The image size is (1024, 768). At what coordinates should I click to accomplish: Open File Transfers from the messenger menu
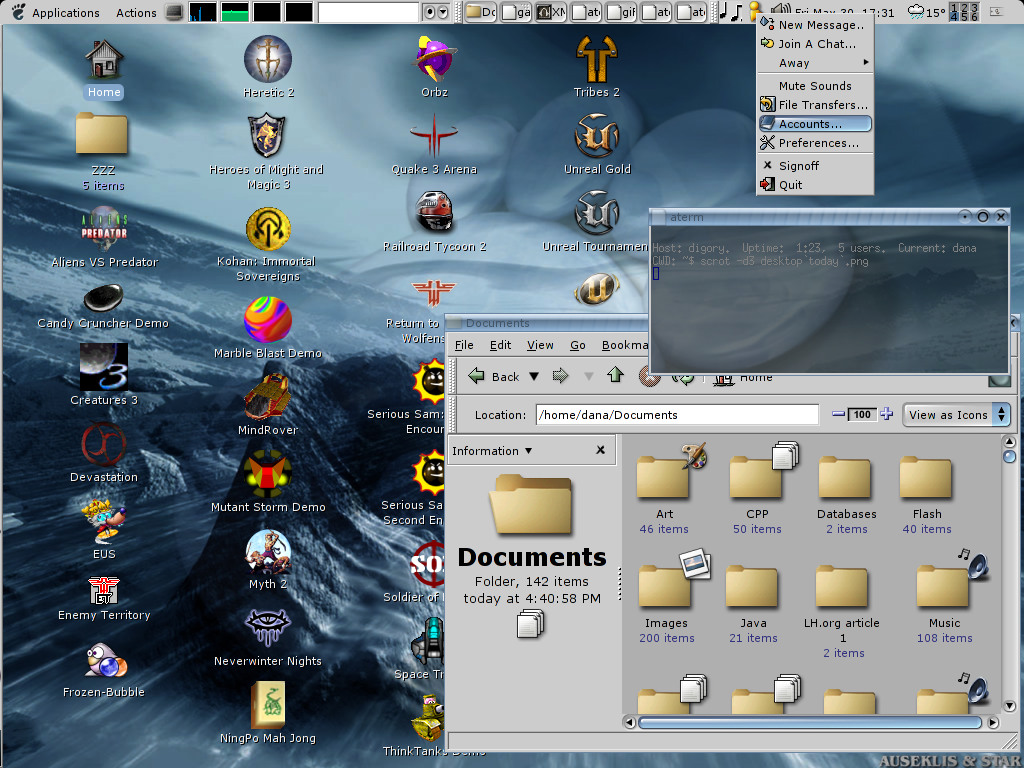coord(815,104)
